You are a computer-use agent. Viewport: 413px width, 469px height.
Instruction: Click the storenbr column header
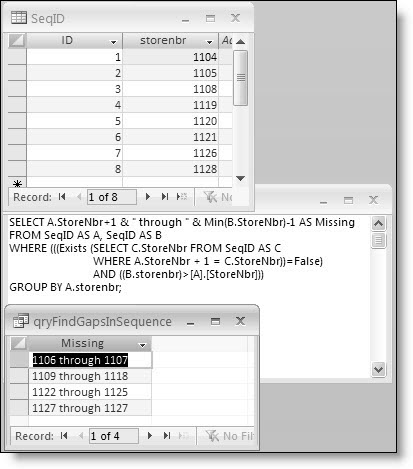pyautogui.click(x=170, y=41)
